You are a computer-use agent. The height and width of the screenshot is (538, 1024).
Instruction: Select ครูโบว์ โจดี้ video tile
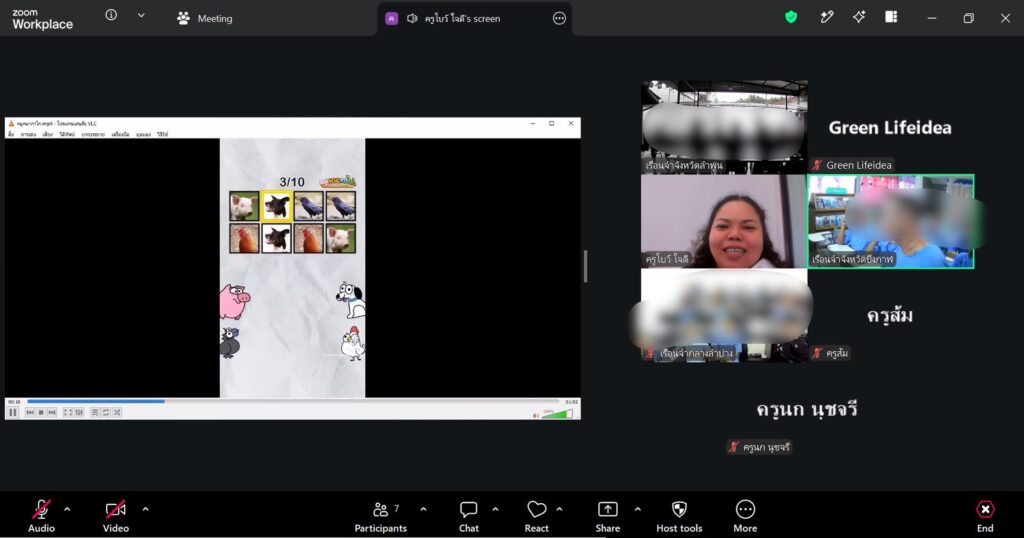[724, 221]
